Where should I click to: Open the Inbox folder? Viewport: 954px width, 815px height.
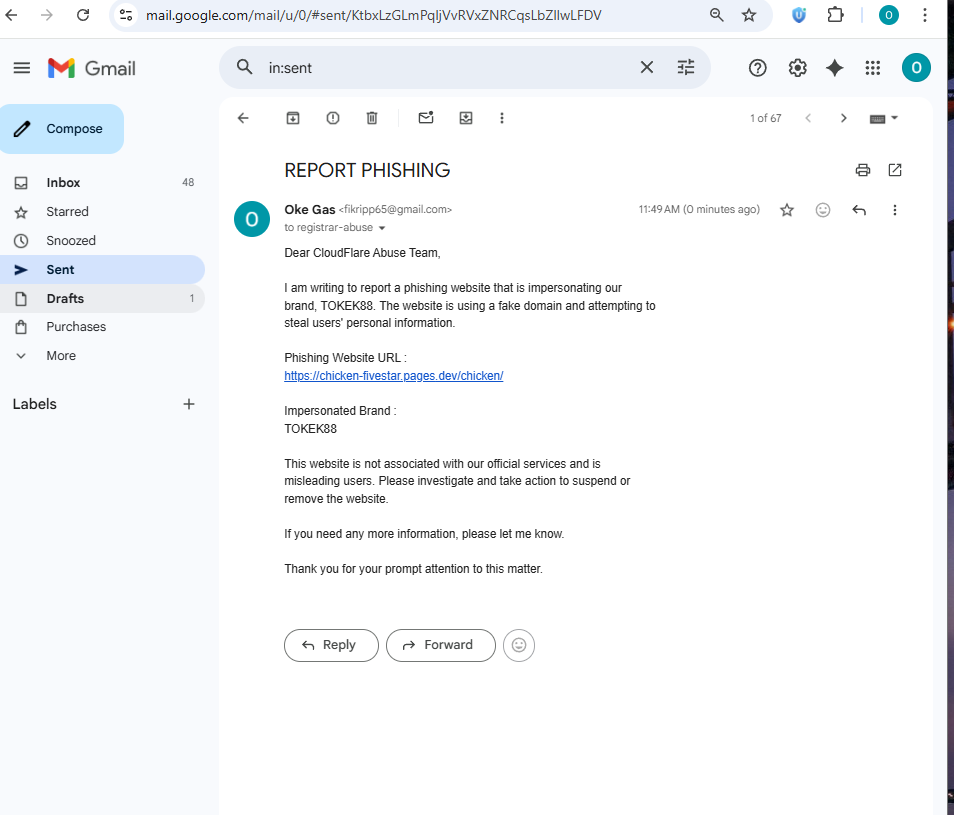pos(102,182)
